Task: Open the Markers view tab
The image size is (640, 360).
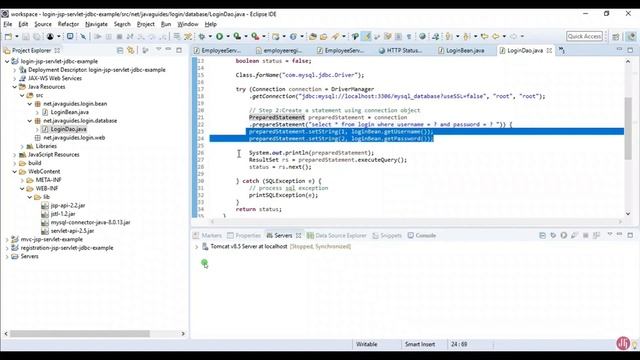Action: point(207,236)
